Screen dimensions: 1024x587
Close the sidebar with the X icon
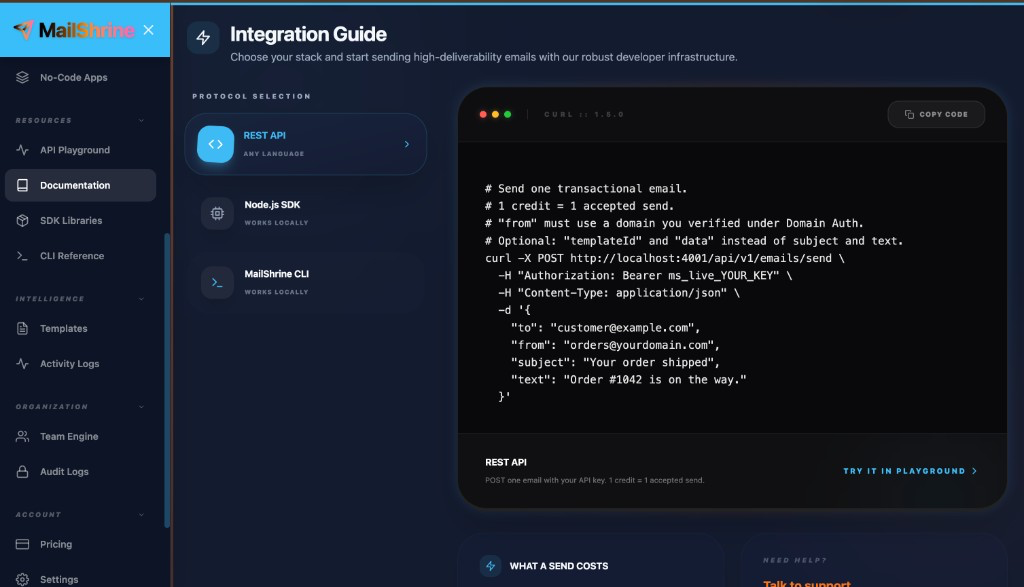point(149,30)
